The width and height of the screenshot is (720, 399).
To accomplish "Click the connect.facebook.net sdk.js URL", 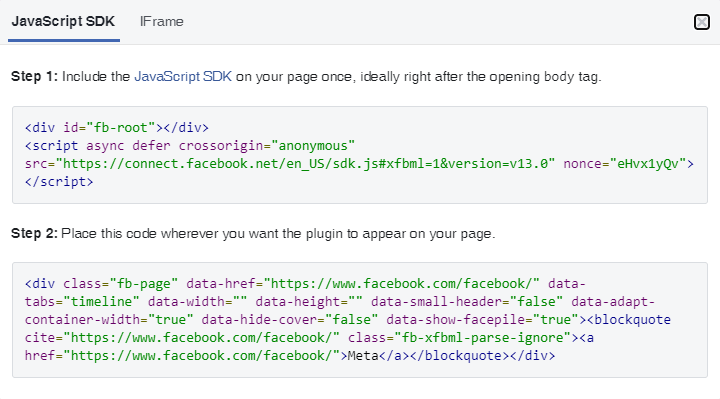I will 305,163.
